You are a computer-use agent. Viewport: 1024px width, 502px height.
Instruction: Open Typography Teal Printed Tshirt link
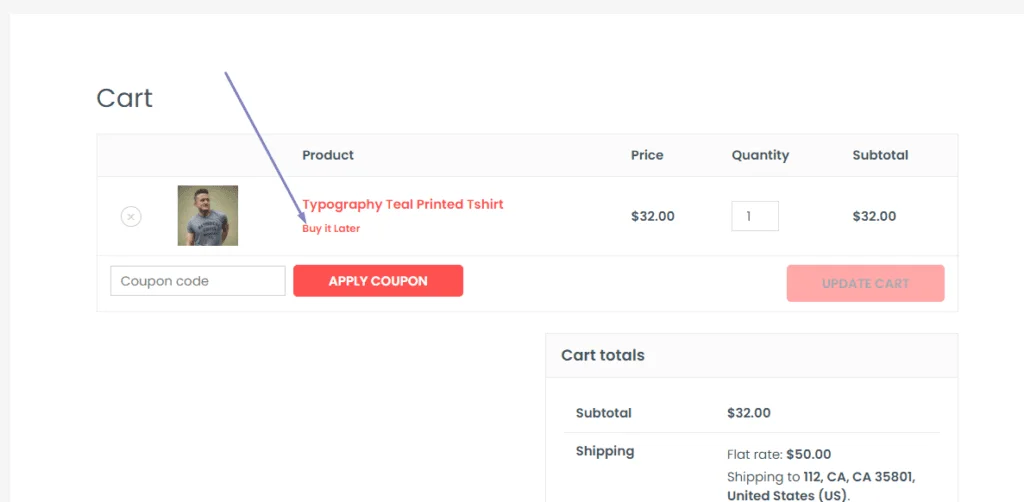tap(403, 204)
